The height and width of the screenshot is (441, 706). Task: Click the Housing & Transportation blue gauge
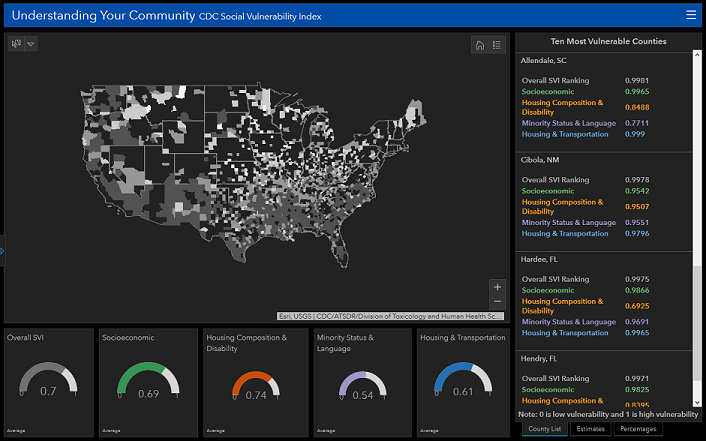tap(463, 381)
